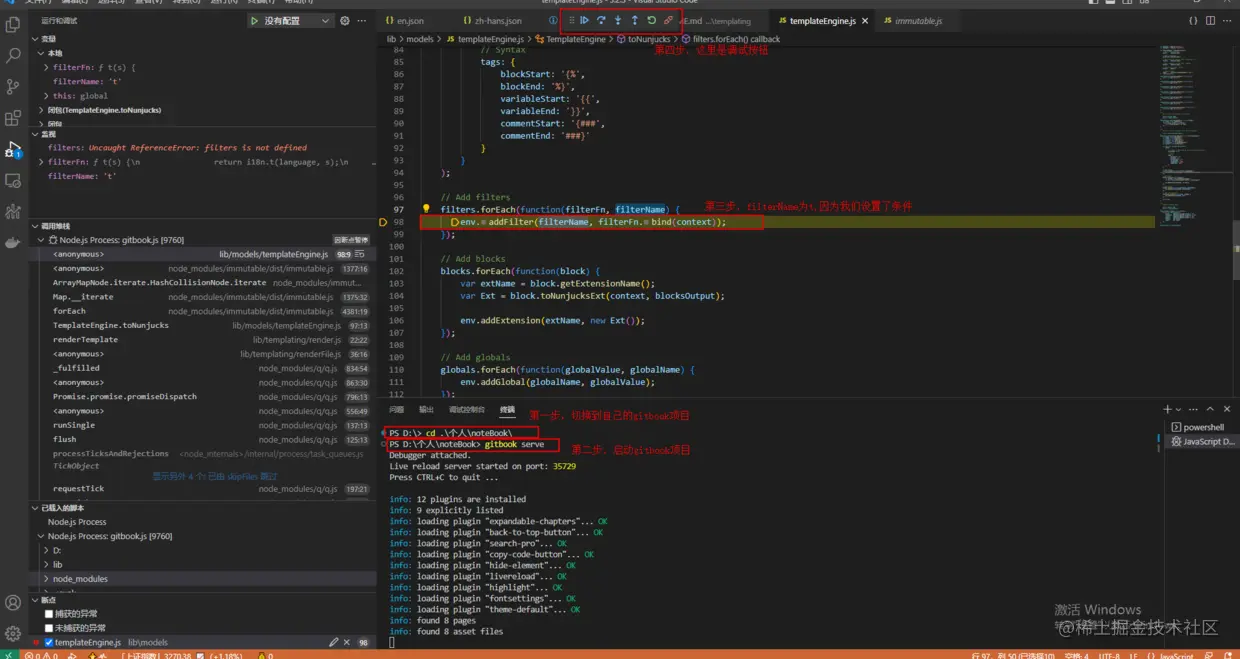Image resolution: width=1240 pixels, height=659 pixels.
Task: Disconnect the debugger with the plug icon
Action: (x=668, y=20)
